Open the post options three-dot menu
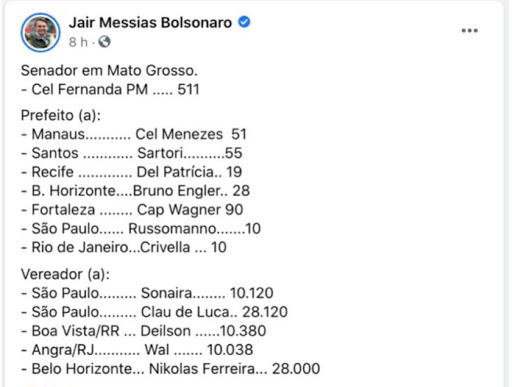Image resolution: width=512 pixels, height=387 pixels. click(x=469, y=31)
